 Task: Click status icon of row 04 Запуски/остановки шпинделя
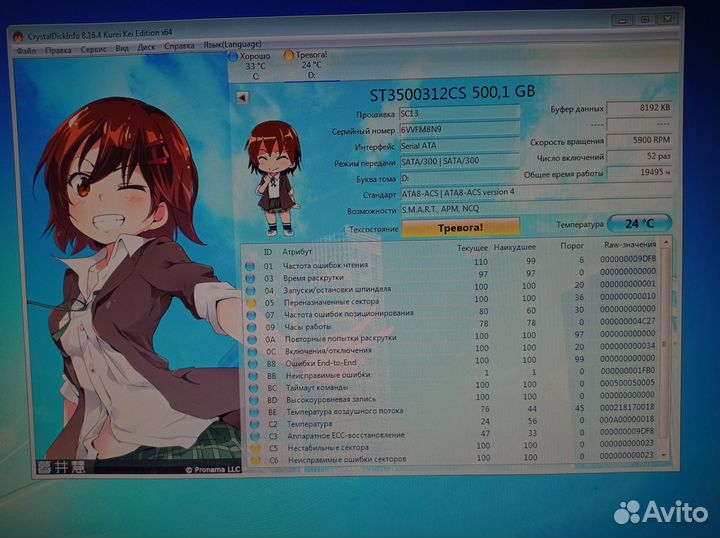tap(251, 291)
